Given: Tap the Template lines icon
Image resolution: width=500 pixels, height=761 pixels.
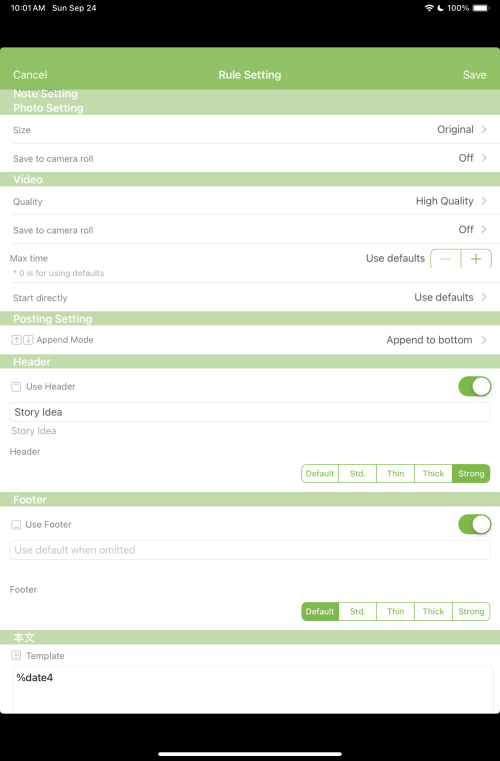Looking at the screenshot, I should click(x=16, y=656).
